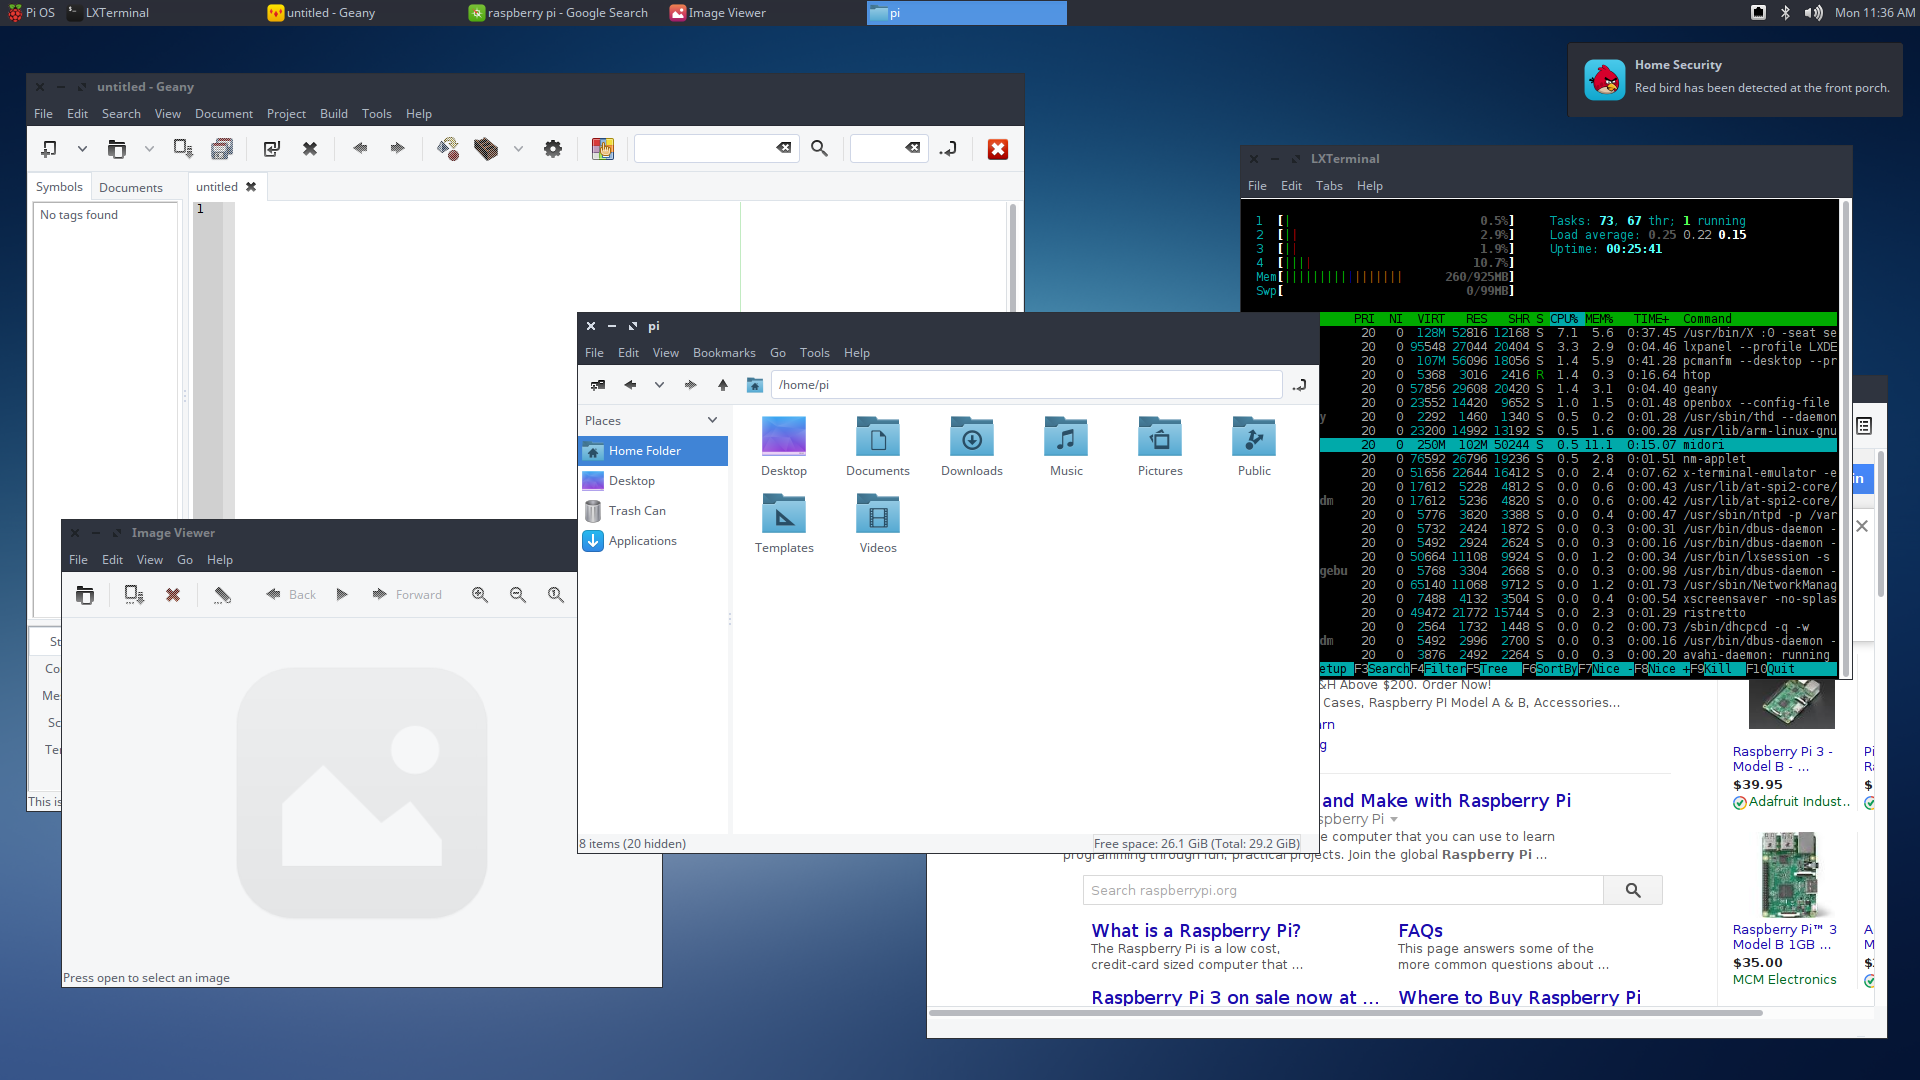This screenshot has width=1920, height=1080.
Task: Zoom out icon in Image Viewer
Action: (x=518, y=595)
